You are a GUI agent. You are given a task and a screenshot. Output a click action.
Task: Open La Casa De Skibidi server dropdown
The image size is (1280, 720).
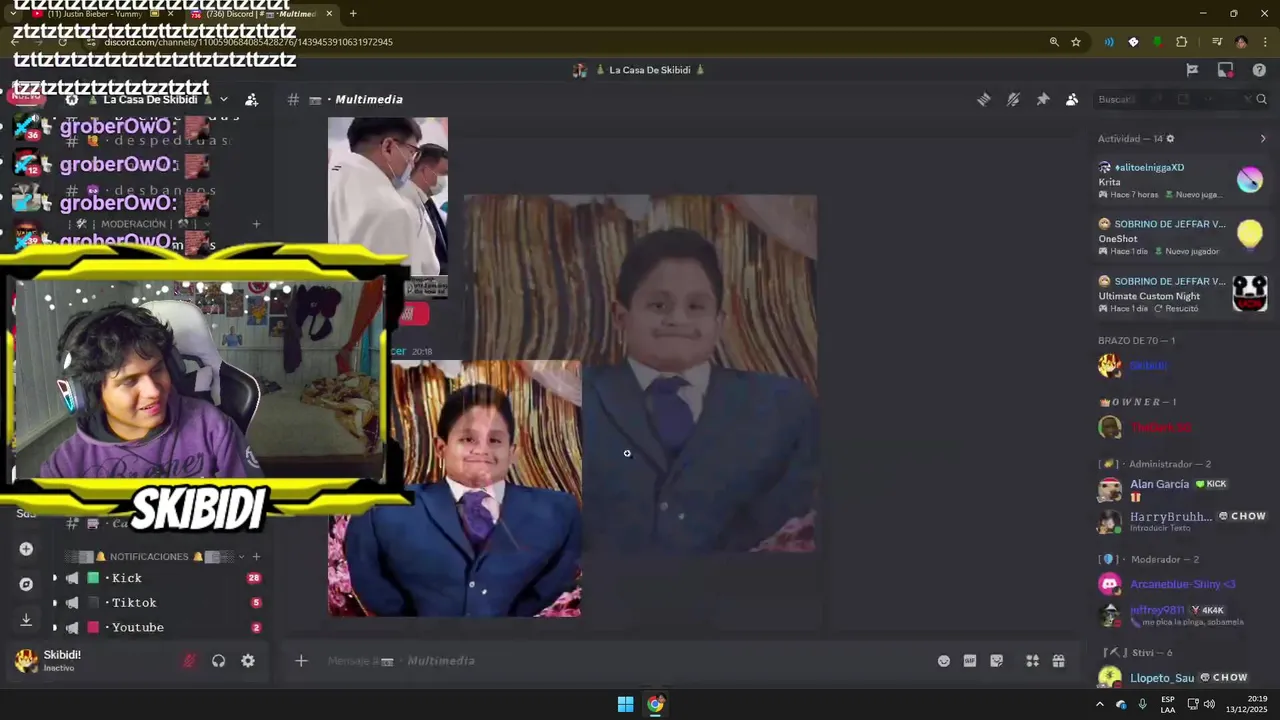click(224, 99)
